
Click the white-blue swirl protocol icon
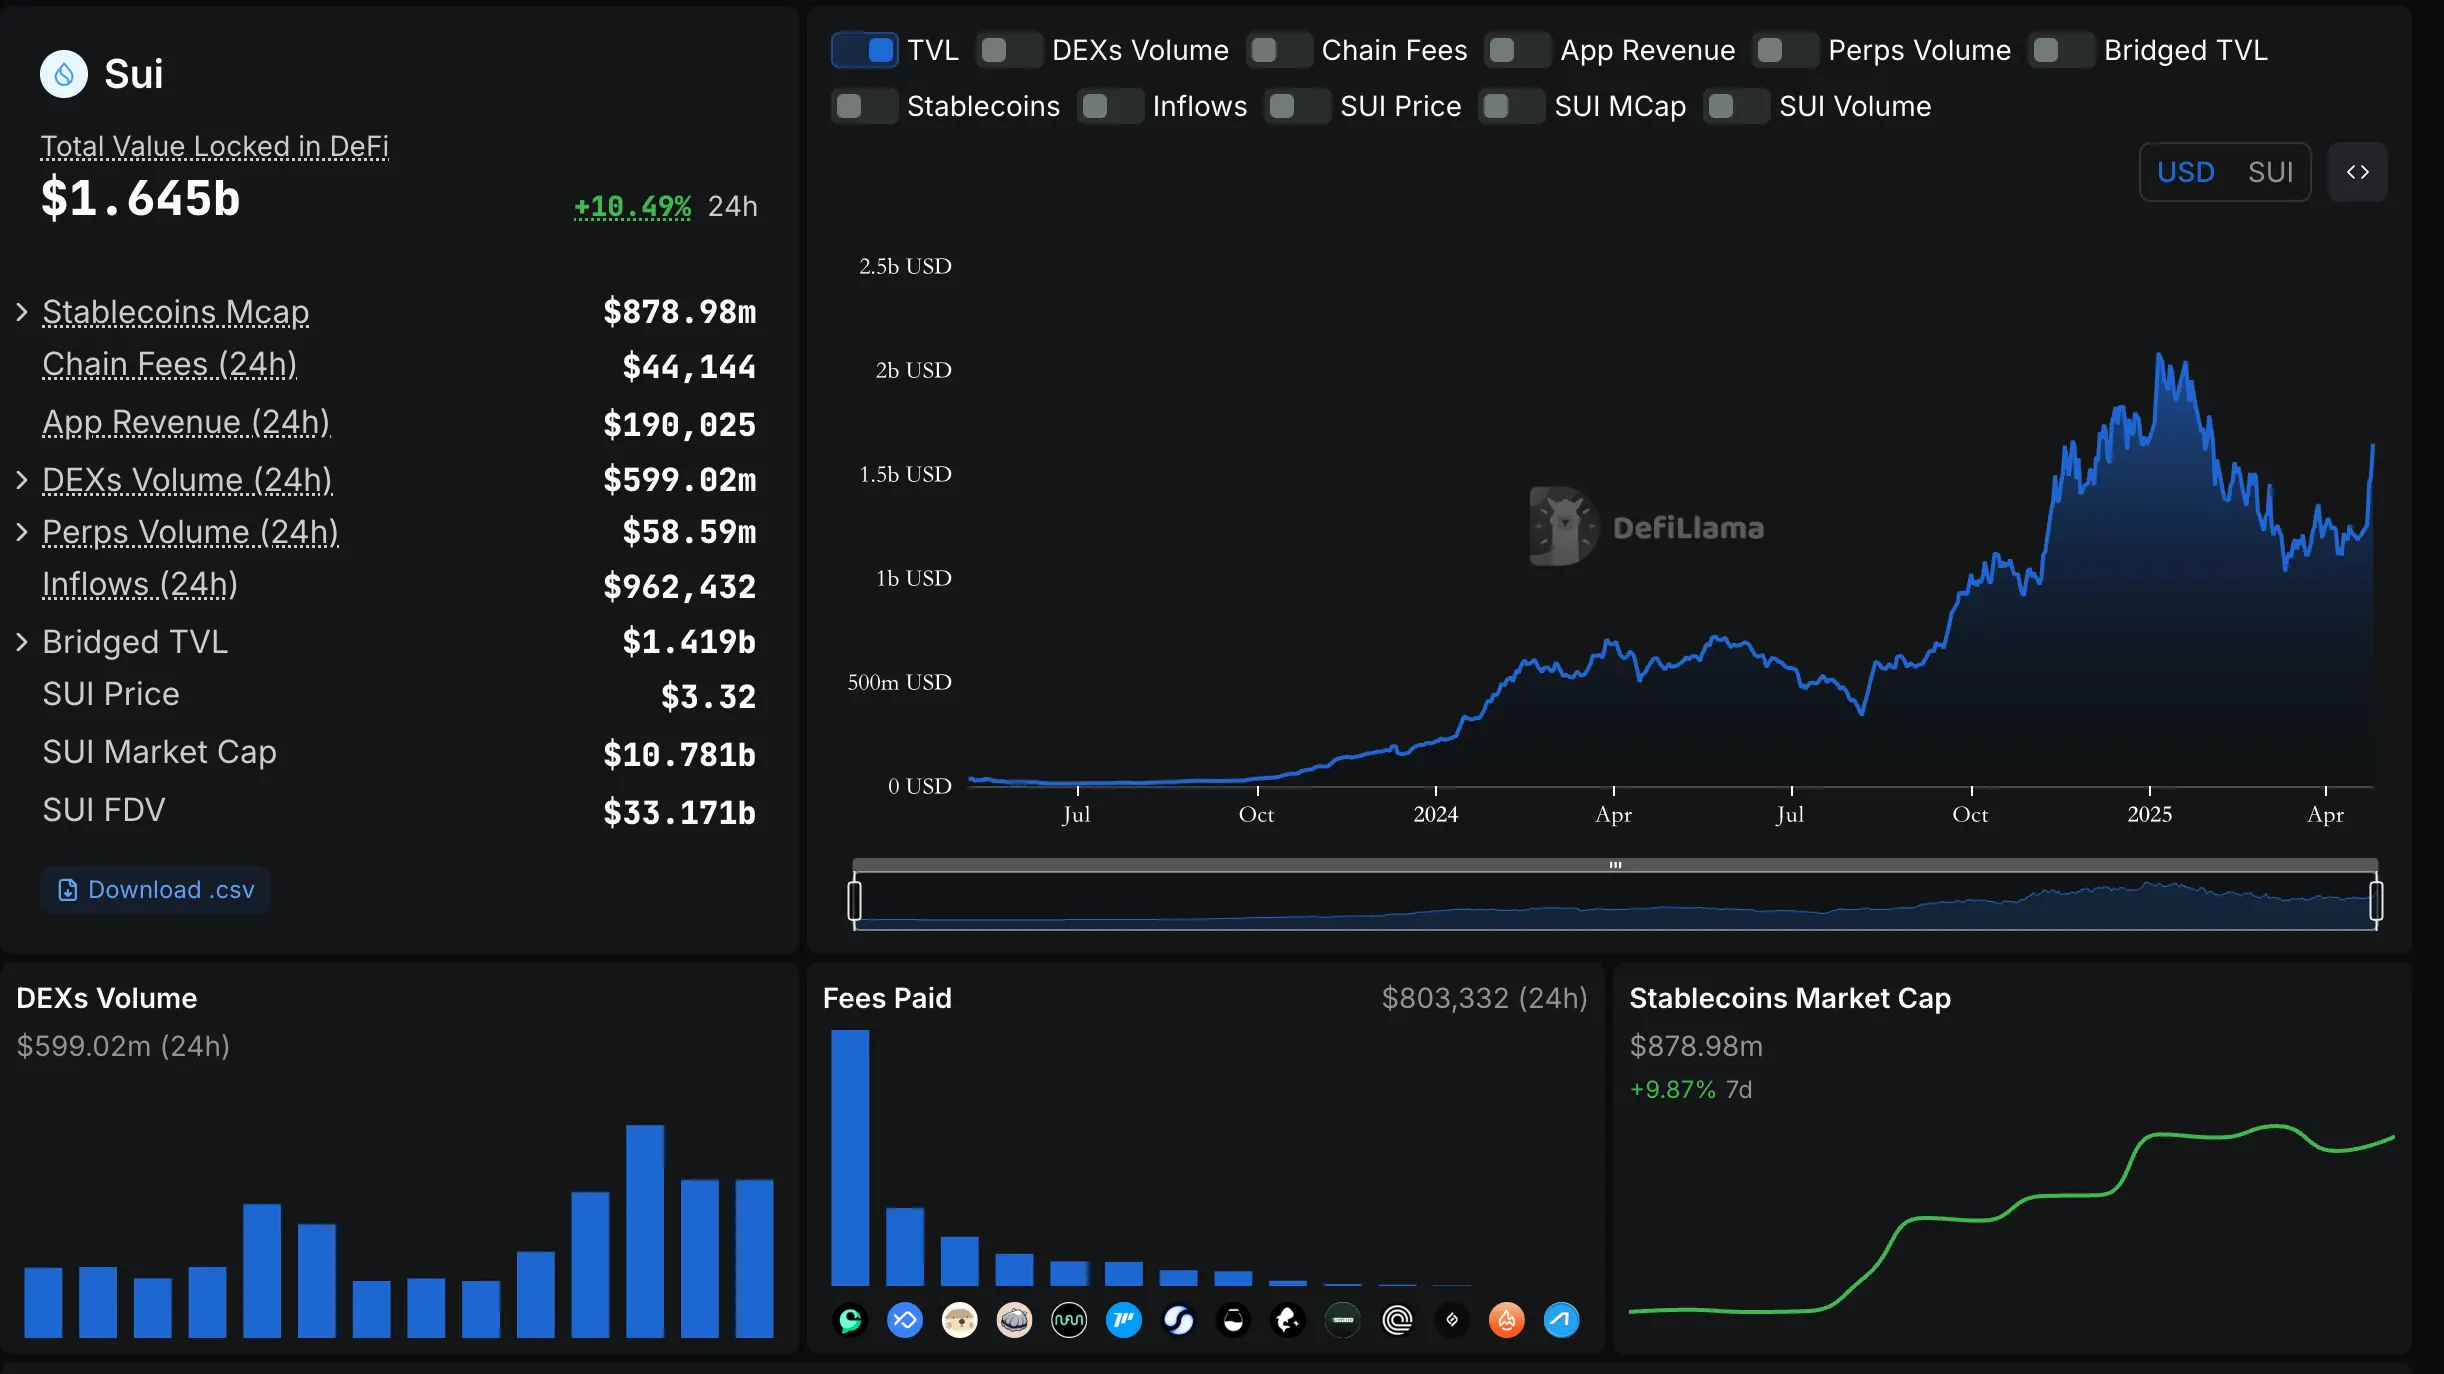coord(1179,1320)
